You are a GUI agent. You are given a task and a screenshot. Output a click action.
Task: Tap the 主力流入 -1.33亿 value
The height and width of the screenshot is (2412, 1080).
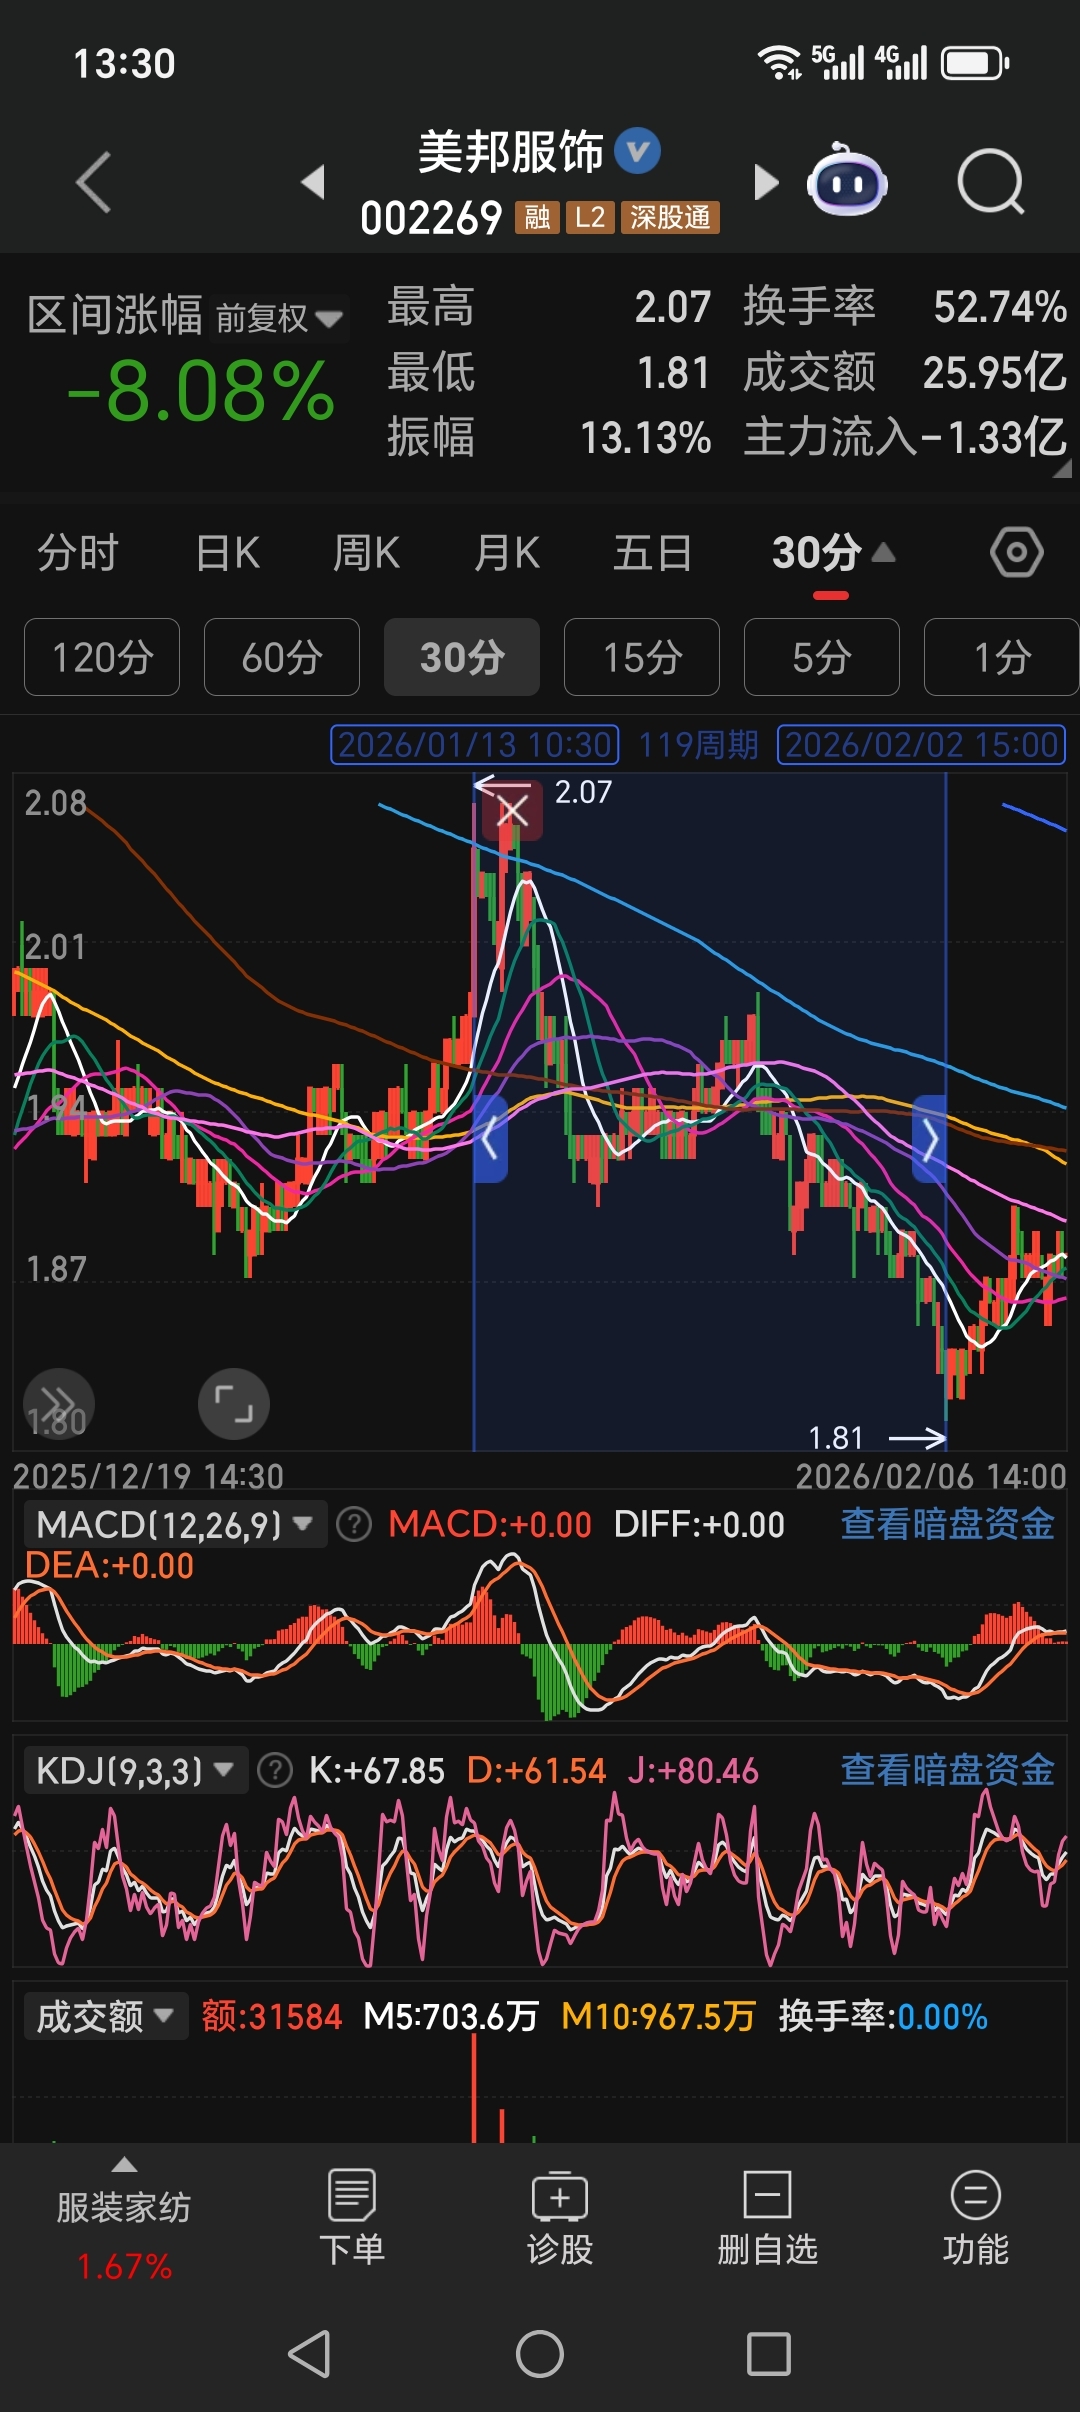993,437
